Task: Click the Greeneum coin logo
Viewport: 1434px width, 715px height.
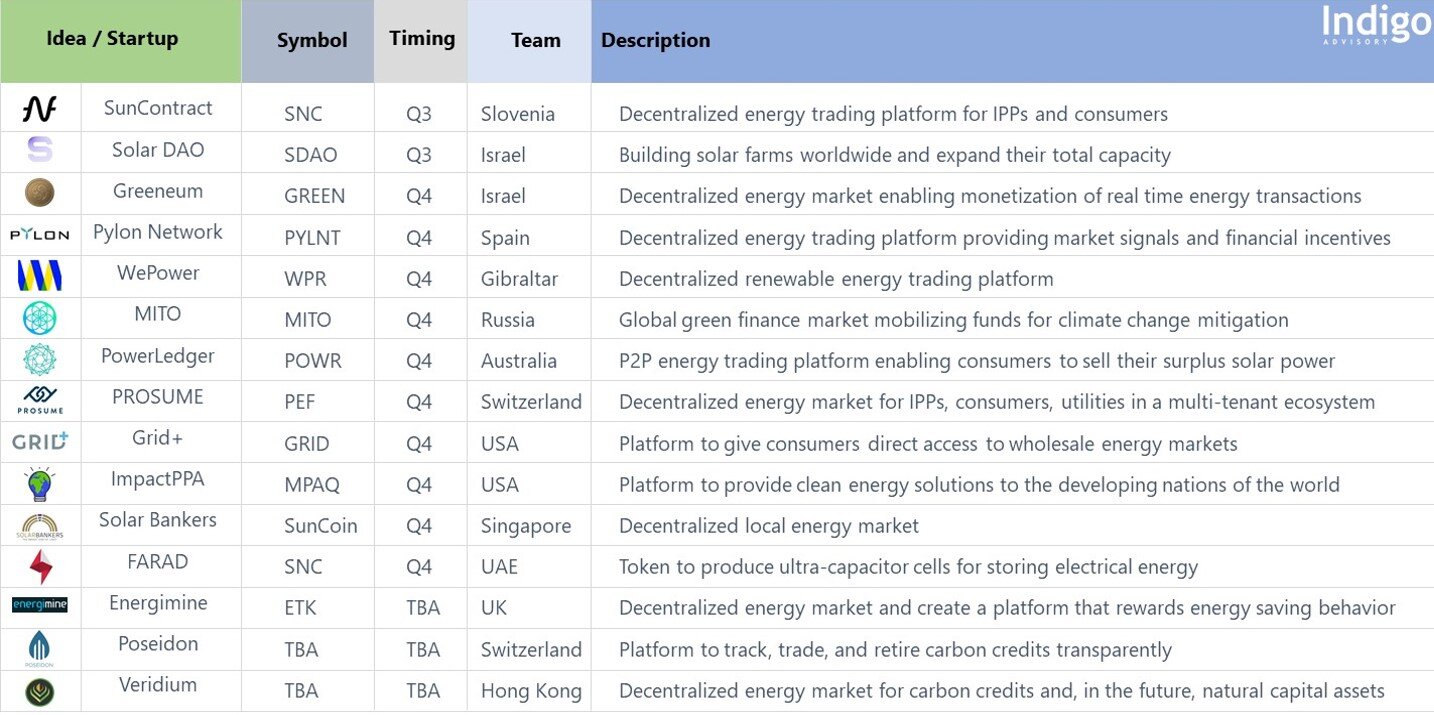Action: coord(39,192)
